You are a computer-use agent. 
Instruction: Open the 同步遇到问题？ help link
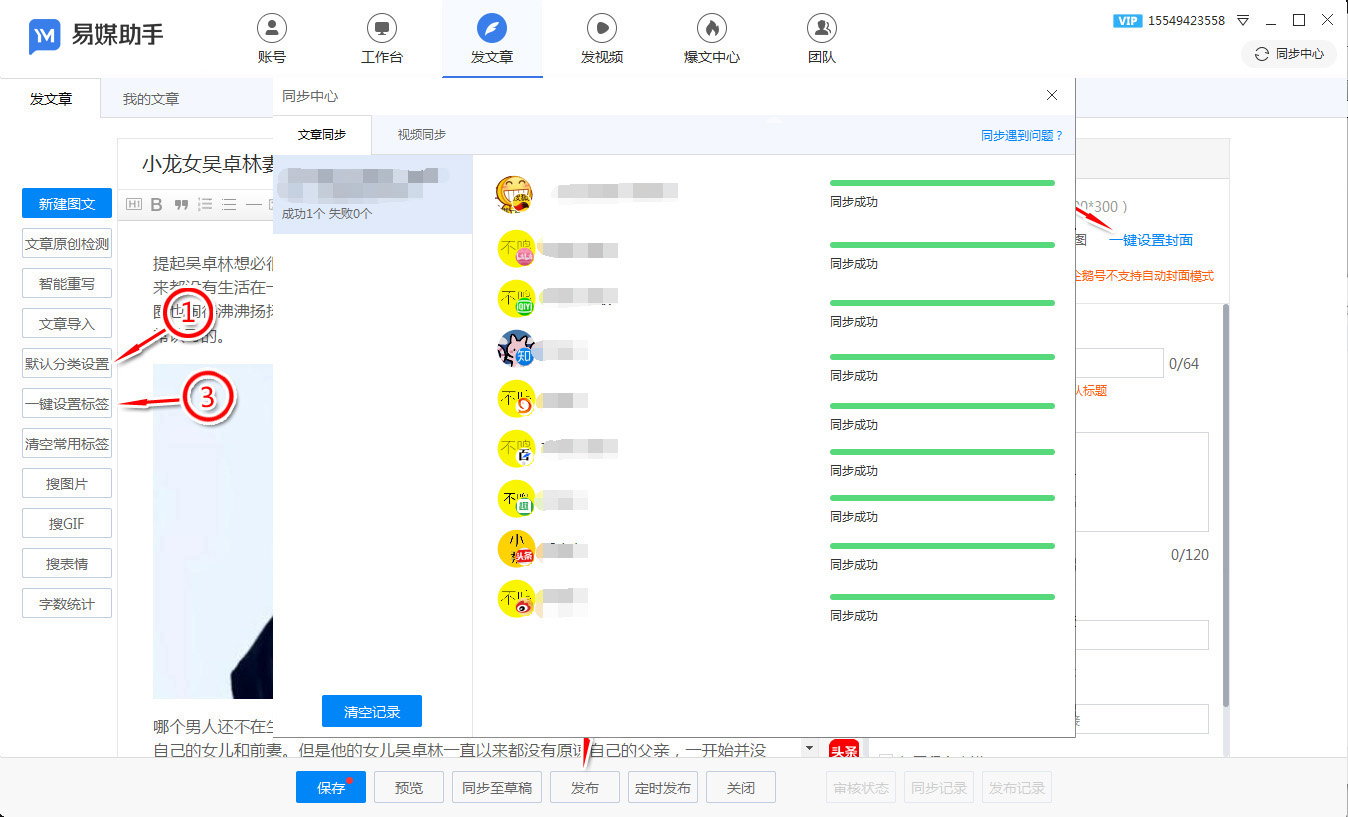(x=1022, y=135)
